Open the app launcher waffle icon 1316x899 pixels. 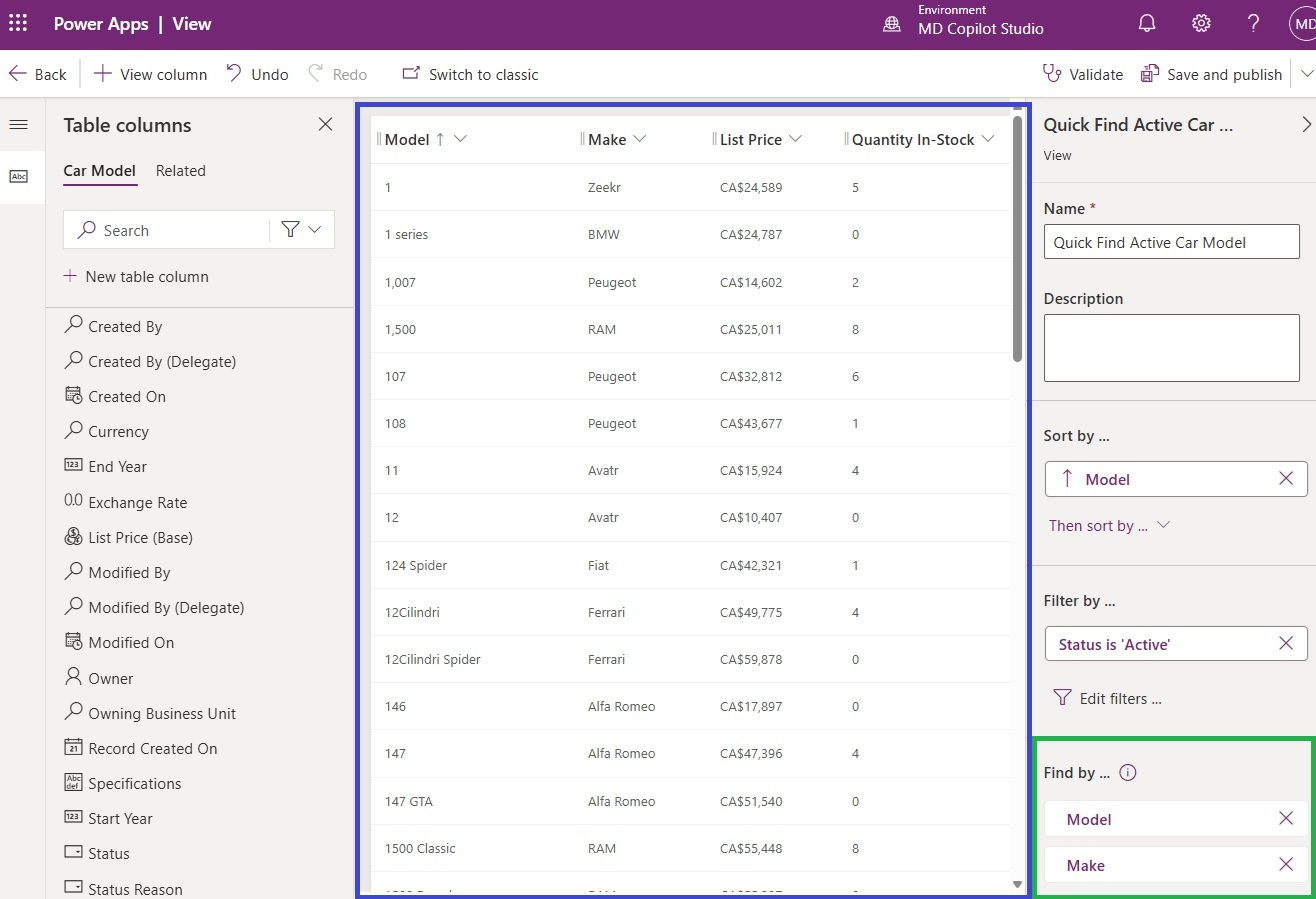pyautogui.click(x=18, y=24)
